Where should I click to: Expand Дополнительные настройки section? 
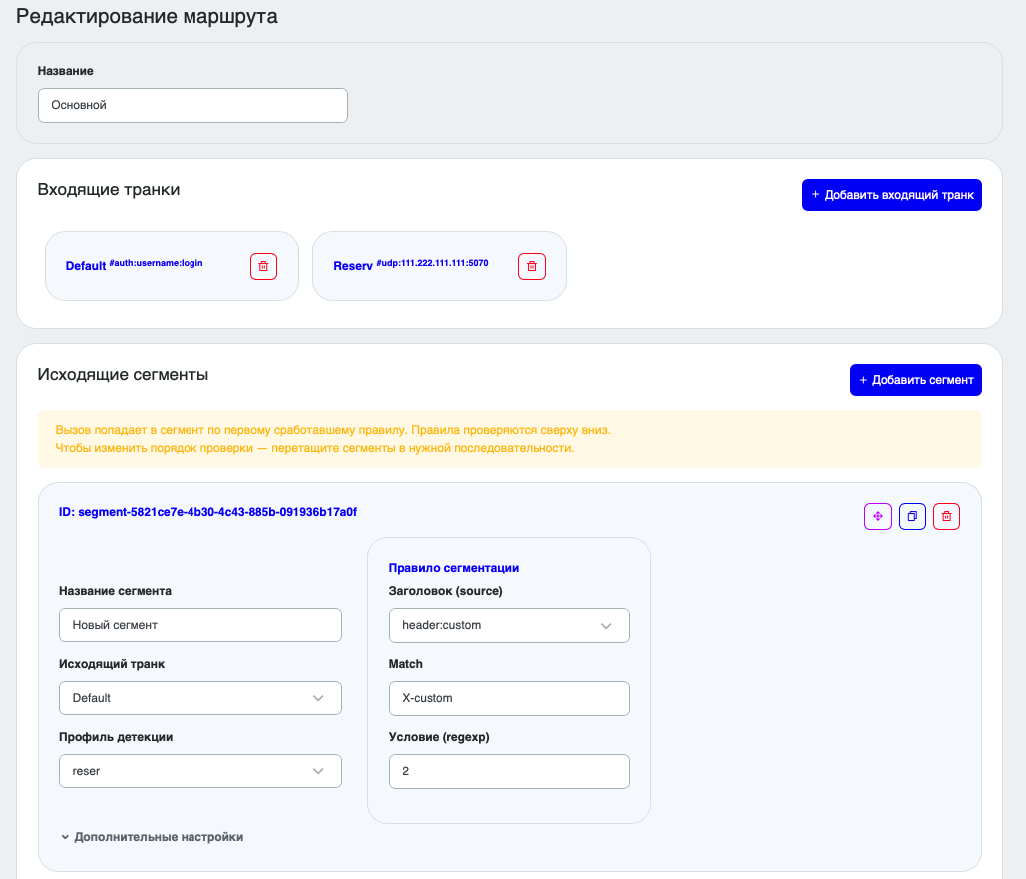click(x=152, y=837)
